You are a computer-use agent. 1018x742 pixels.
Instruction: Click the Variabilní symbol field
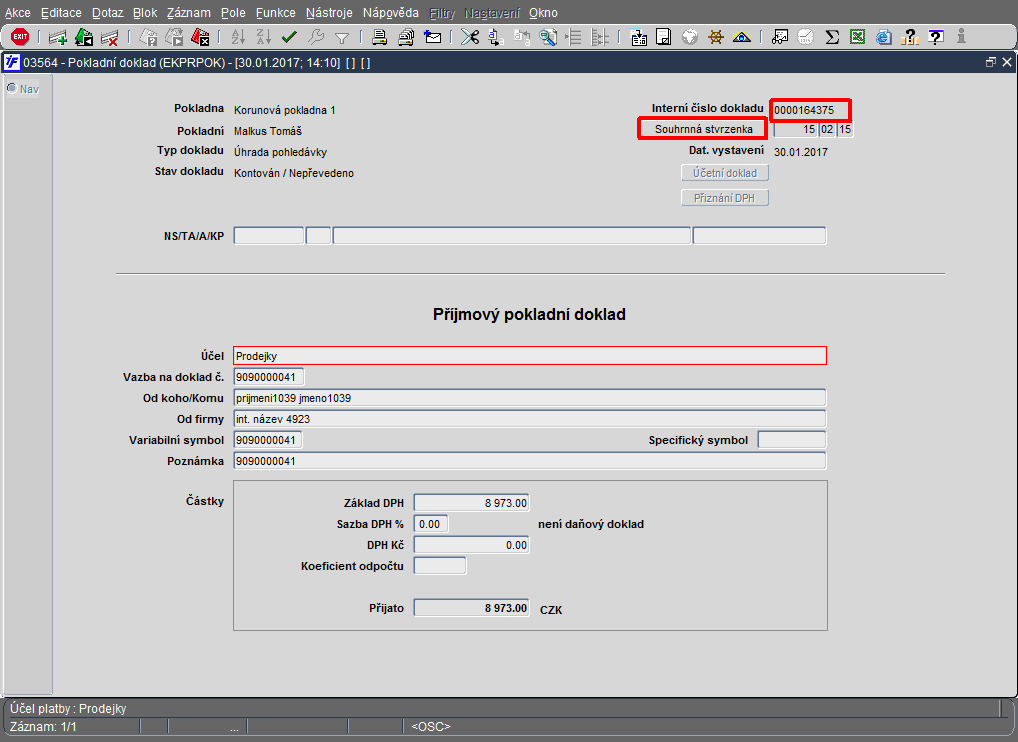(267, 440)
